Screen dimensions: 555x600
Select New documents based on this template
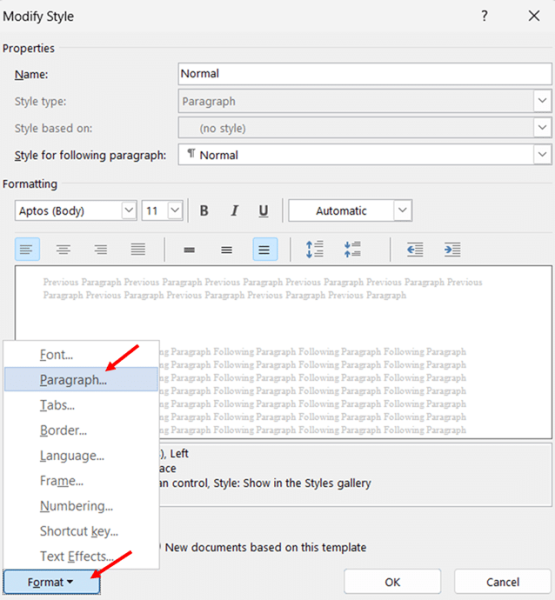(x=265, y=547)
